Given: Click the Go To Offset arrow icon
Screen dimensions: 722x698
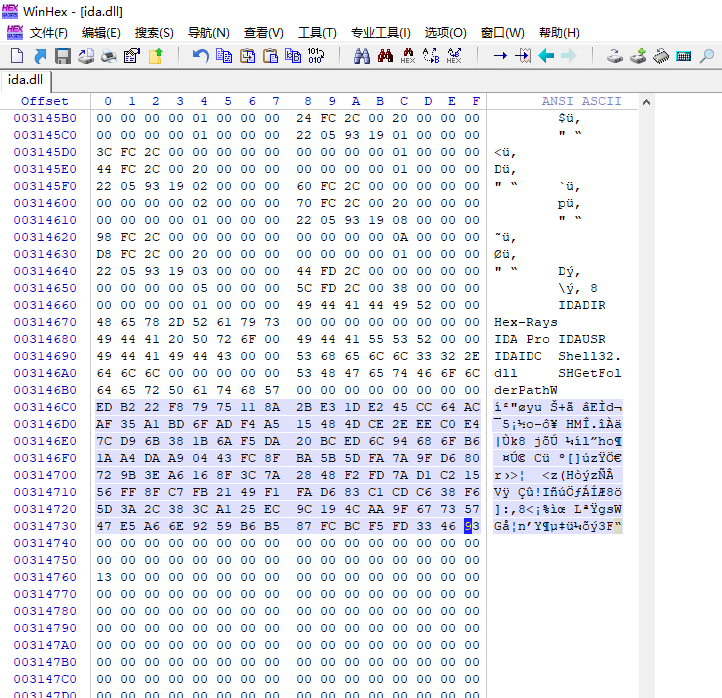Looking at the screenshot, I should coord(500,56).
